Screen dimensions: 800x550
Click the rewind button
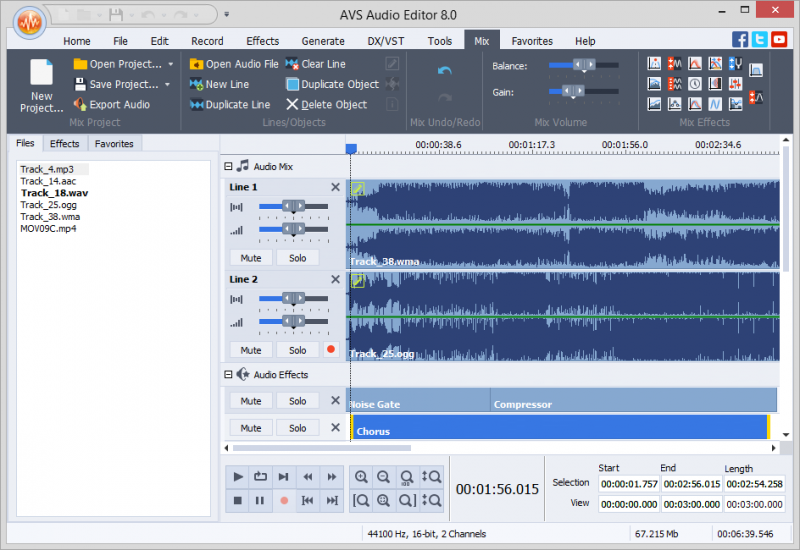[x=308, y=477]
